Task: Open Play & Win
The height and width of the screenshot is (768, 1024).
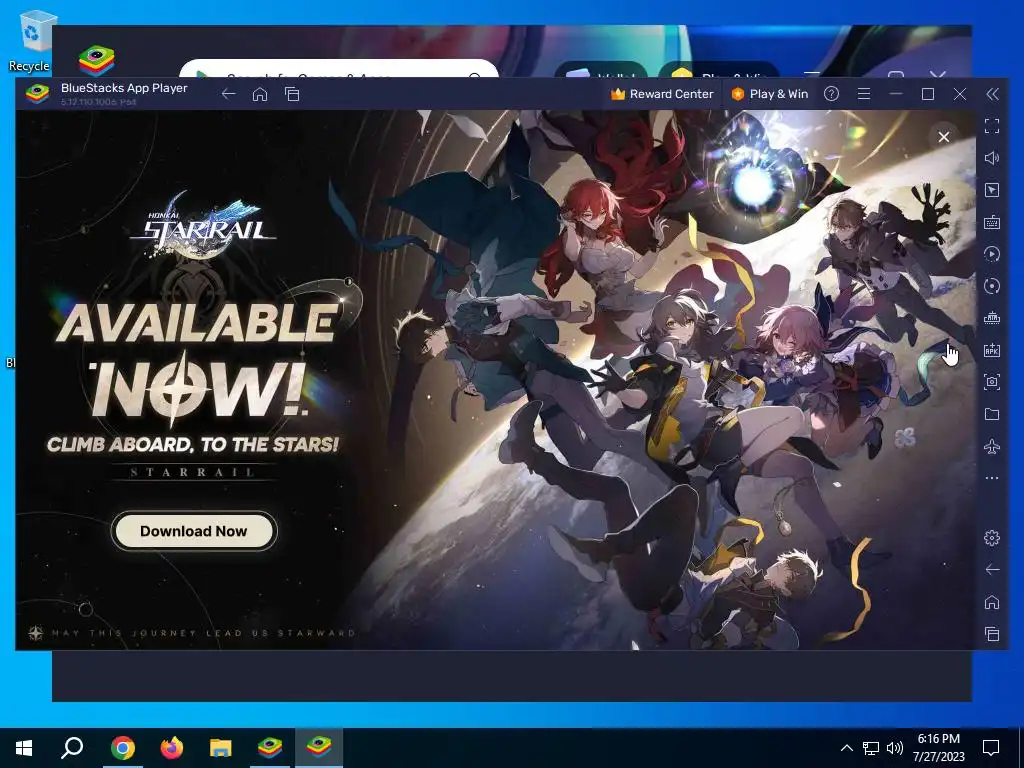Action: (x=769, y=94)
